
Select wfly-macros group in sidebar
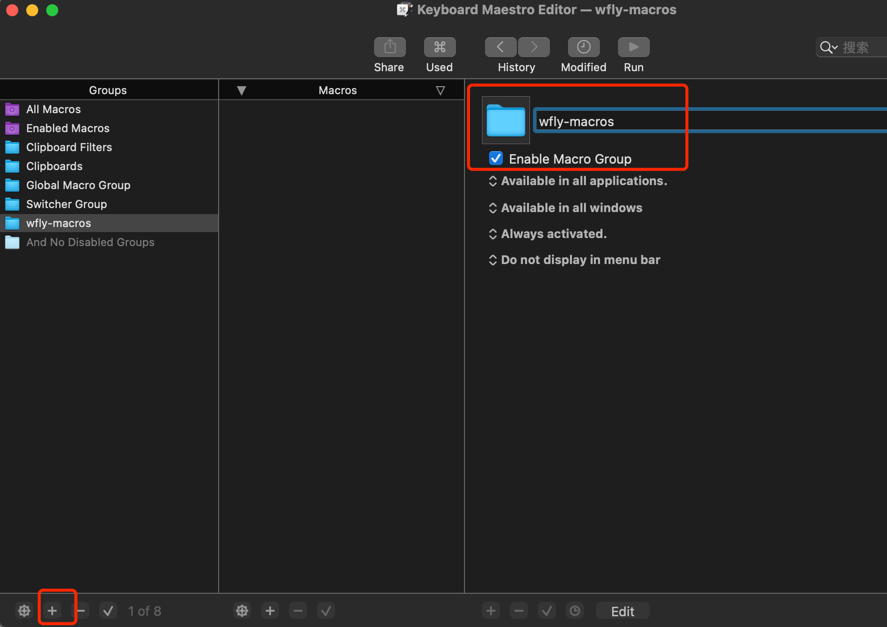109,223
